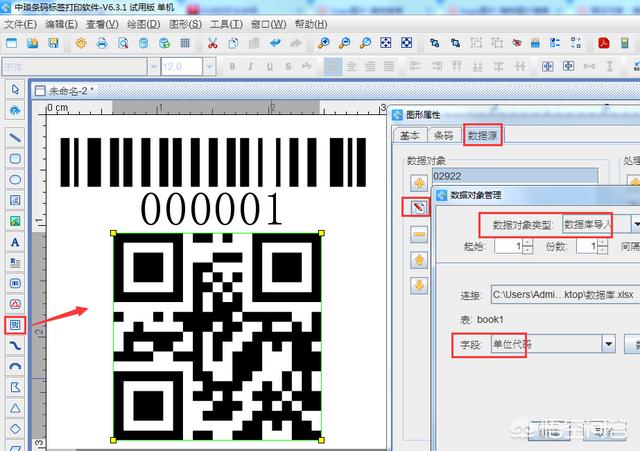Screen dimensions: 640x451
Task: Zoom in with the plus magnifier
Action: 324,42
